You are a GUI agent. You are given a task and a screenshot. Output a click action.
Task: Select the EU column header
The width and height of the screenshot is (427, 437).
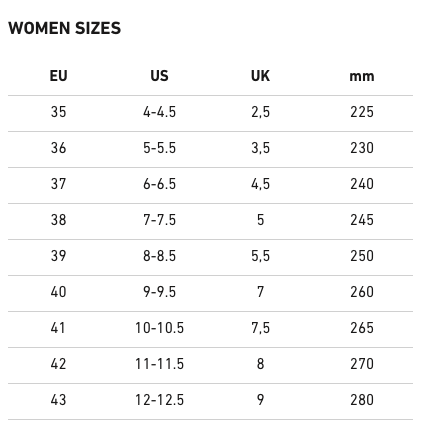58,76
